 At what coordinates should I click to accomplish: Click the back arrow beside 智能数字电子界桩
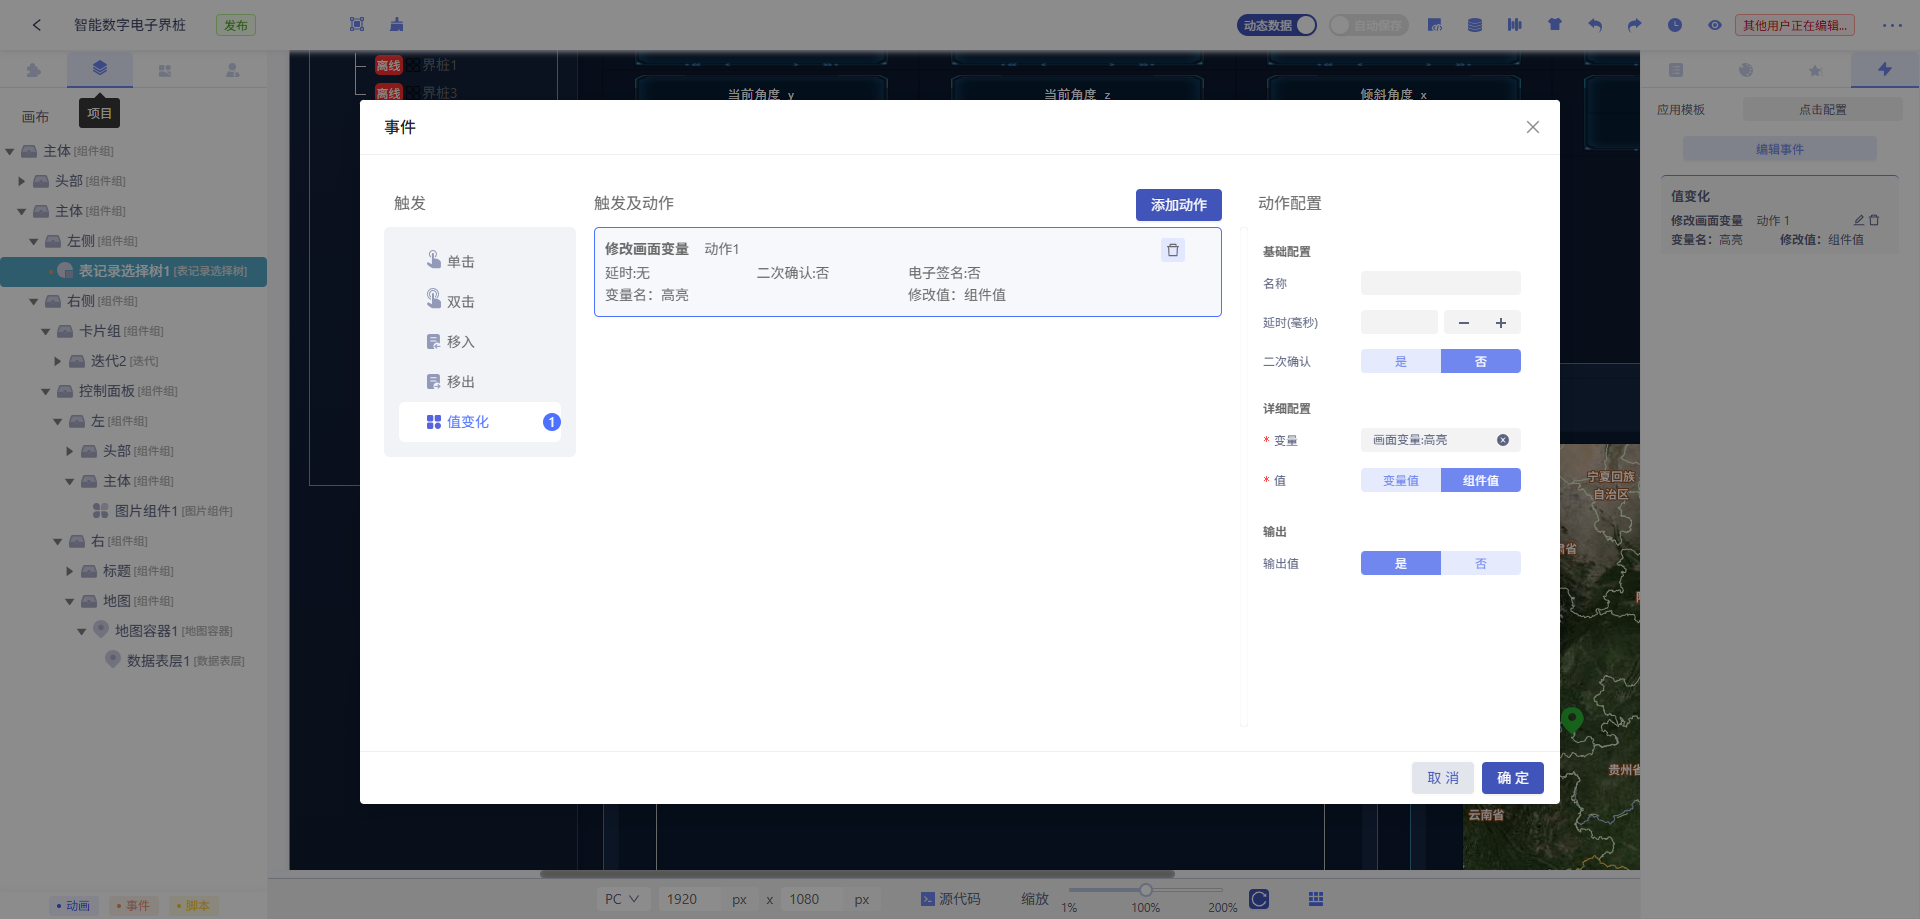pyautogui.click(x=37, y=25)
